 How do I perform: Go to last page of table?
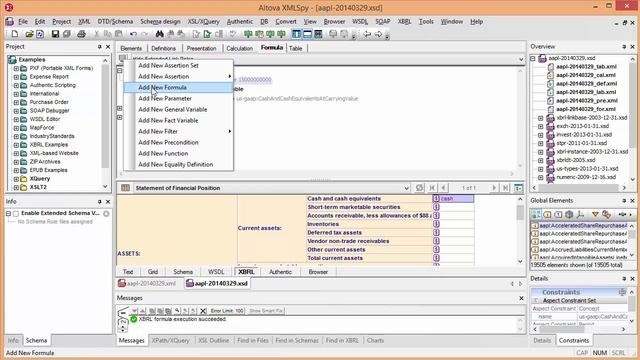point(505,188)
